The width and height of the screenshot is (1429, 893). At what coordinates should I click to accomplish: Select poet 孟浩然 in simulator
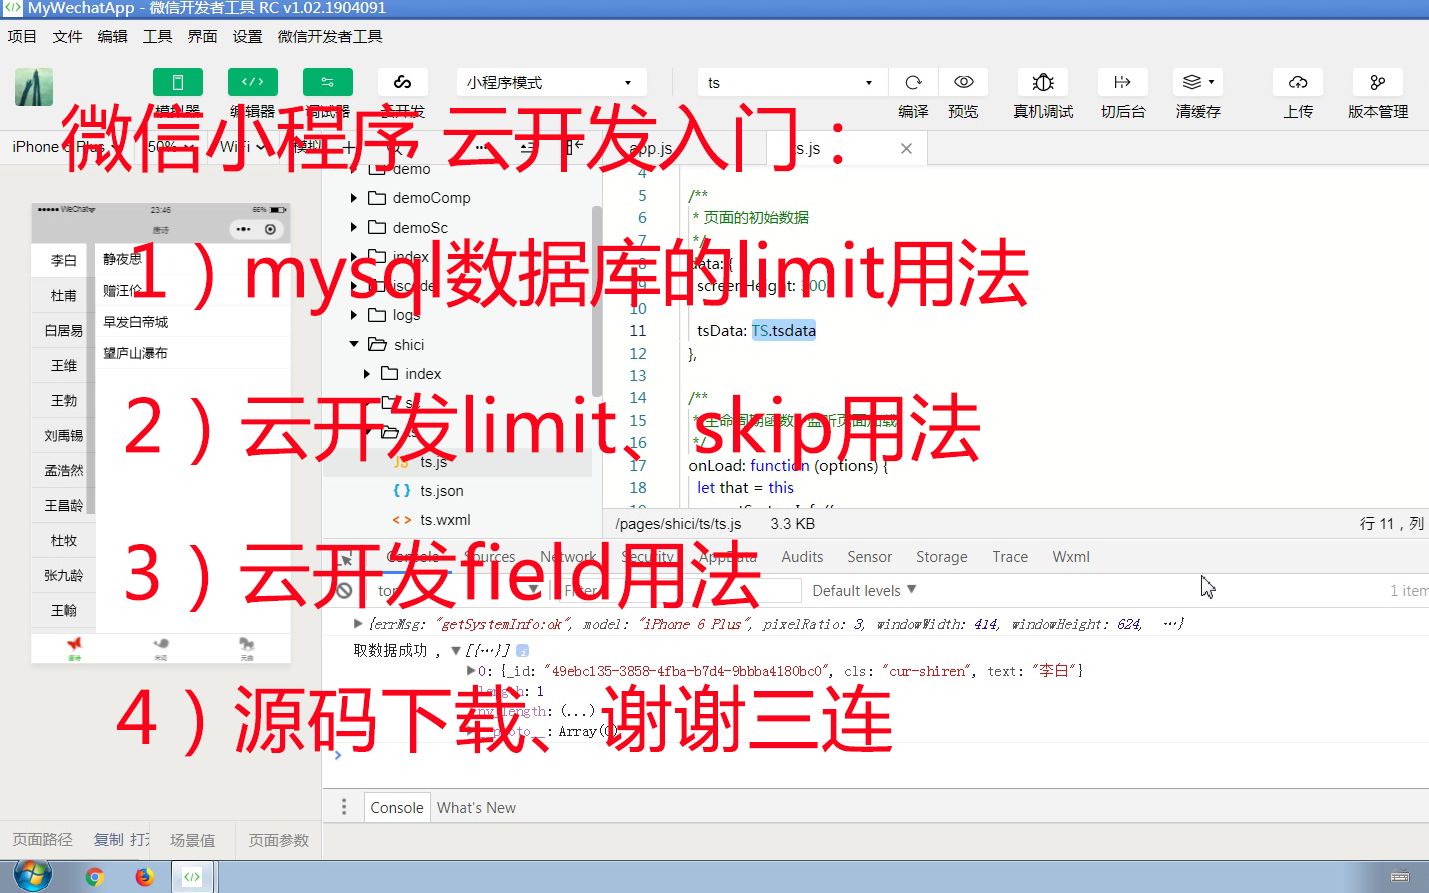coord(63,470)
